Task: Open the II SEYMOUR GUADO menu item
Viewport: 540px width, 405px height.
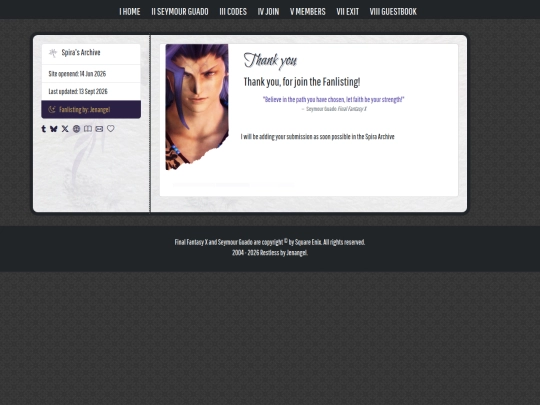Action: click(180, 12)
